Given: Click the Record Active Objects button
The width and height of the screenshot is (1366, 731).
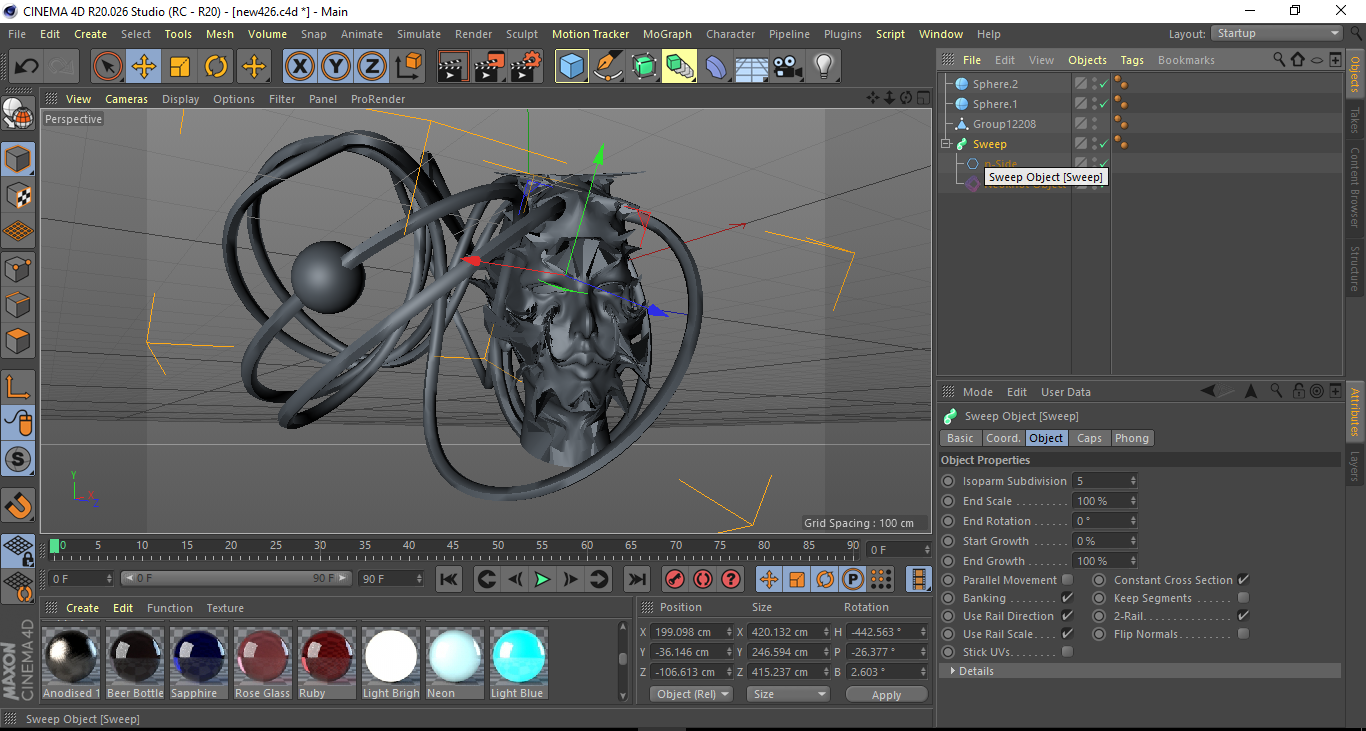Looking at the screenshot, I should (x=675, y=579).
